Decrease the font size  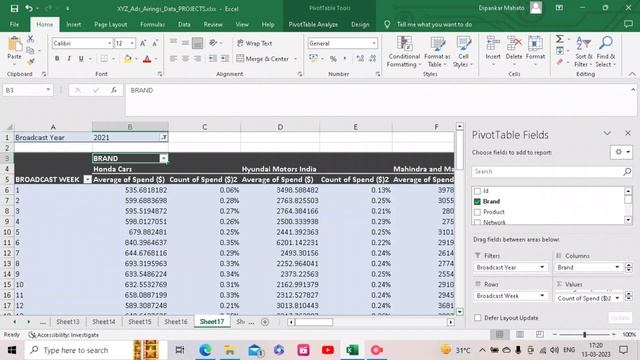(155, 43)
